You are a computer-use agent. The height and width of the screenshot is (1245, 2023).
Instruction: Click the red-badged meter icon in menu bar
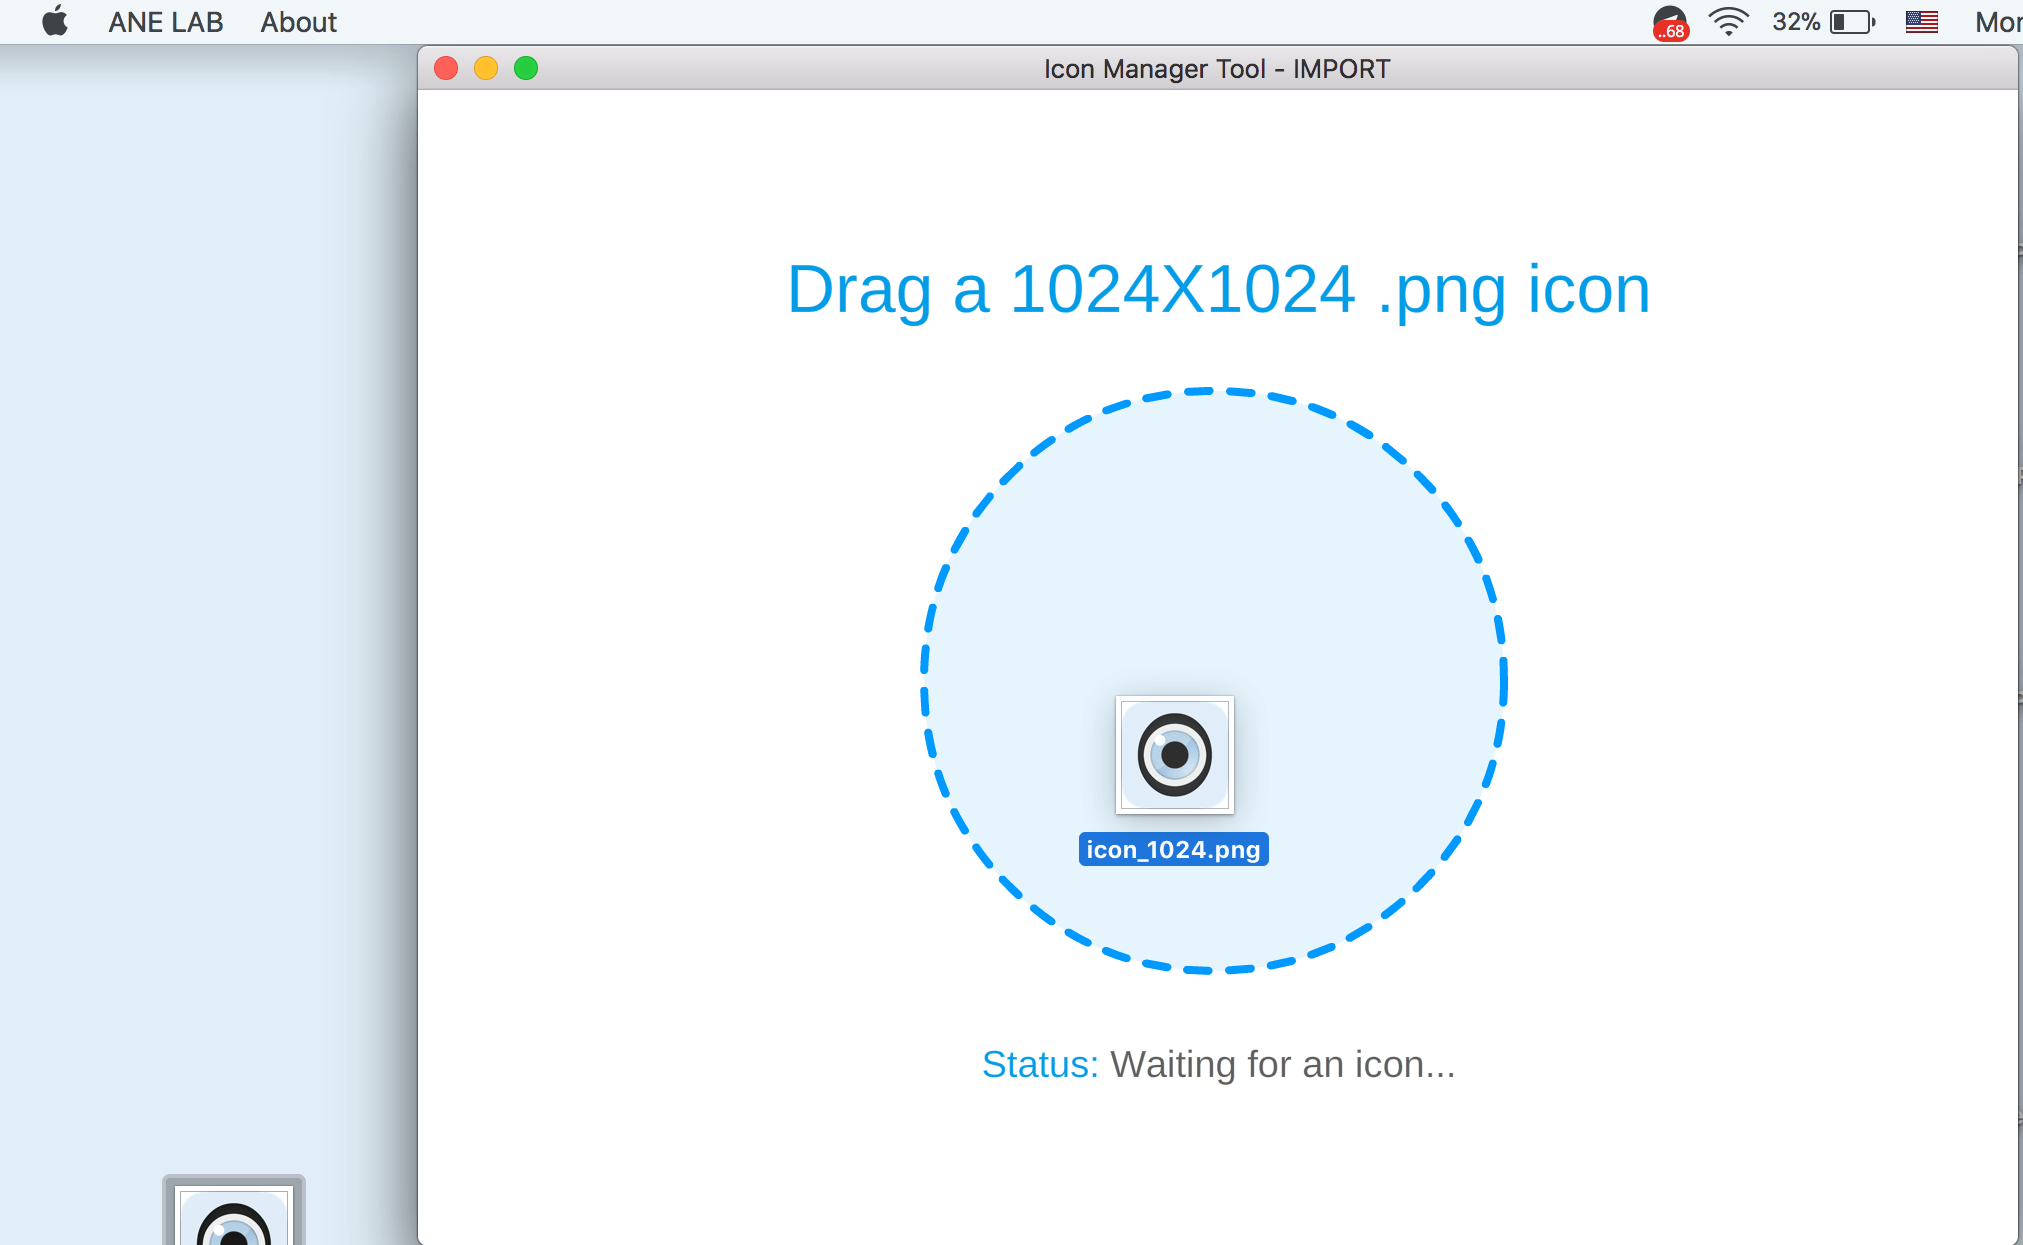click(x=1668, y=21)
